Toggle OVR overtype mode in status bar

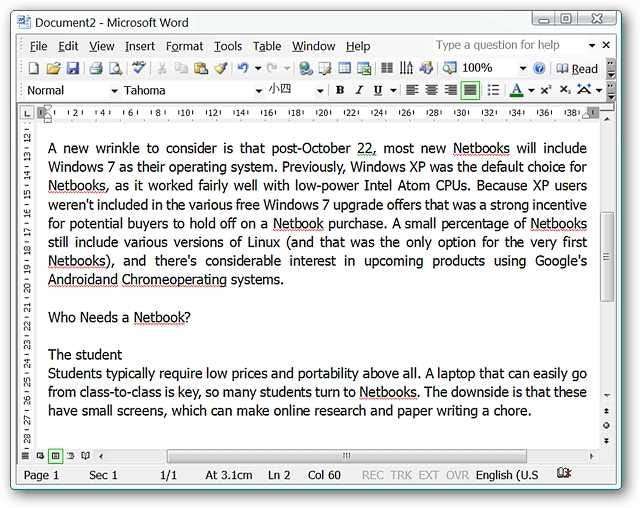pyautogui.click(x=457, y=475)
